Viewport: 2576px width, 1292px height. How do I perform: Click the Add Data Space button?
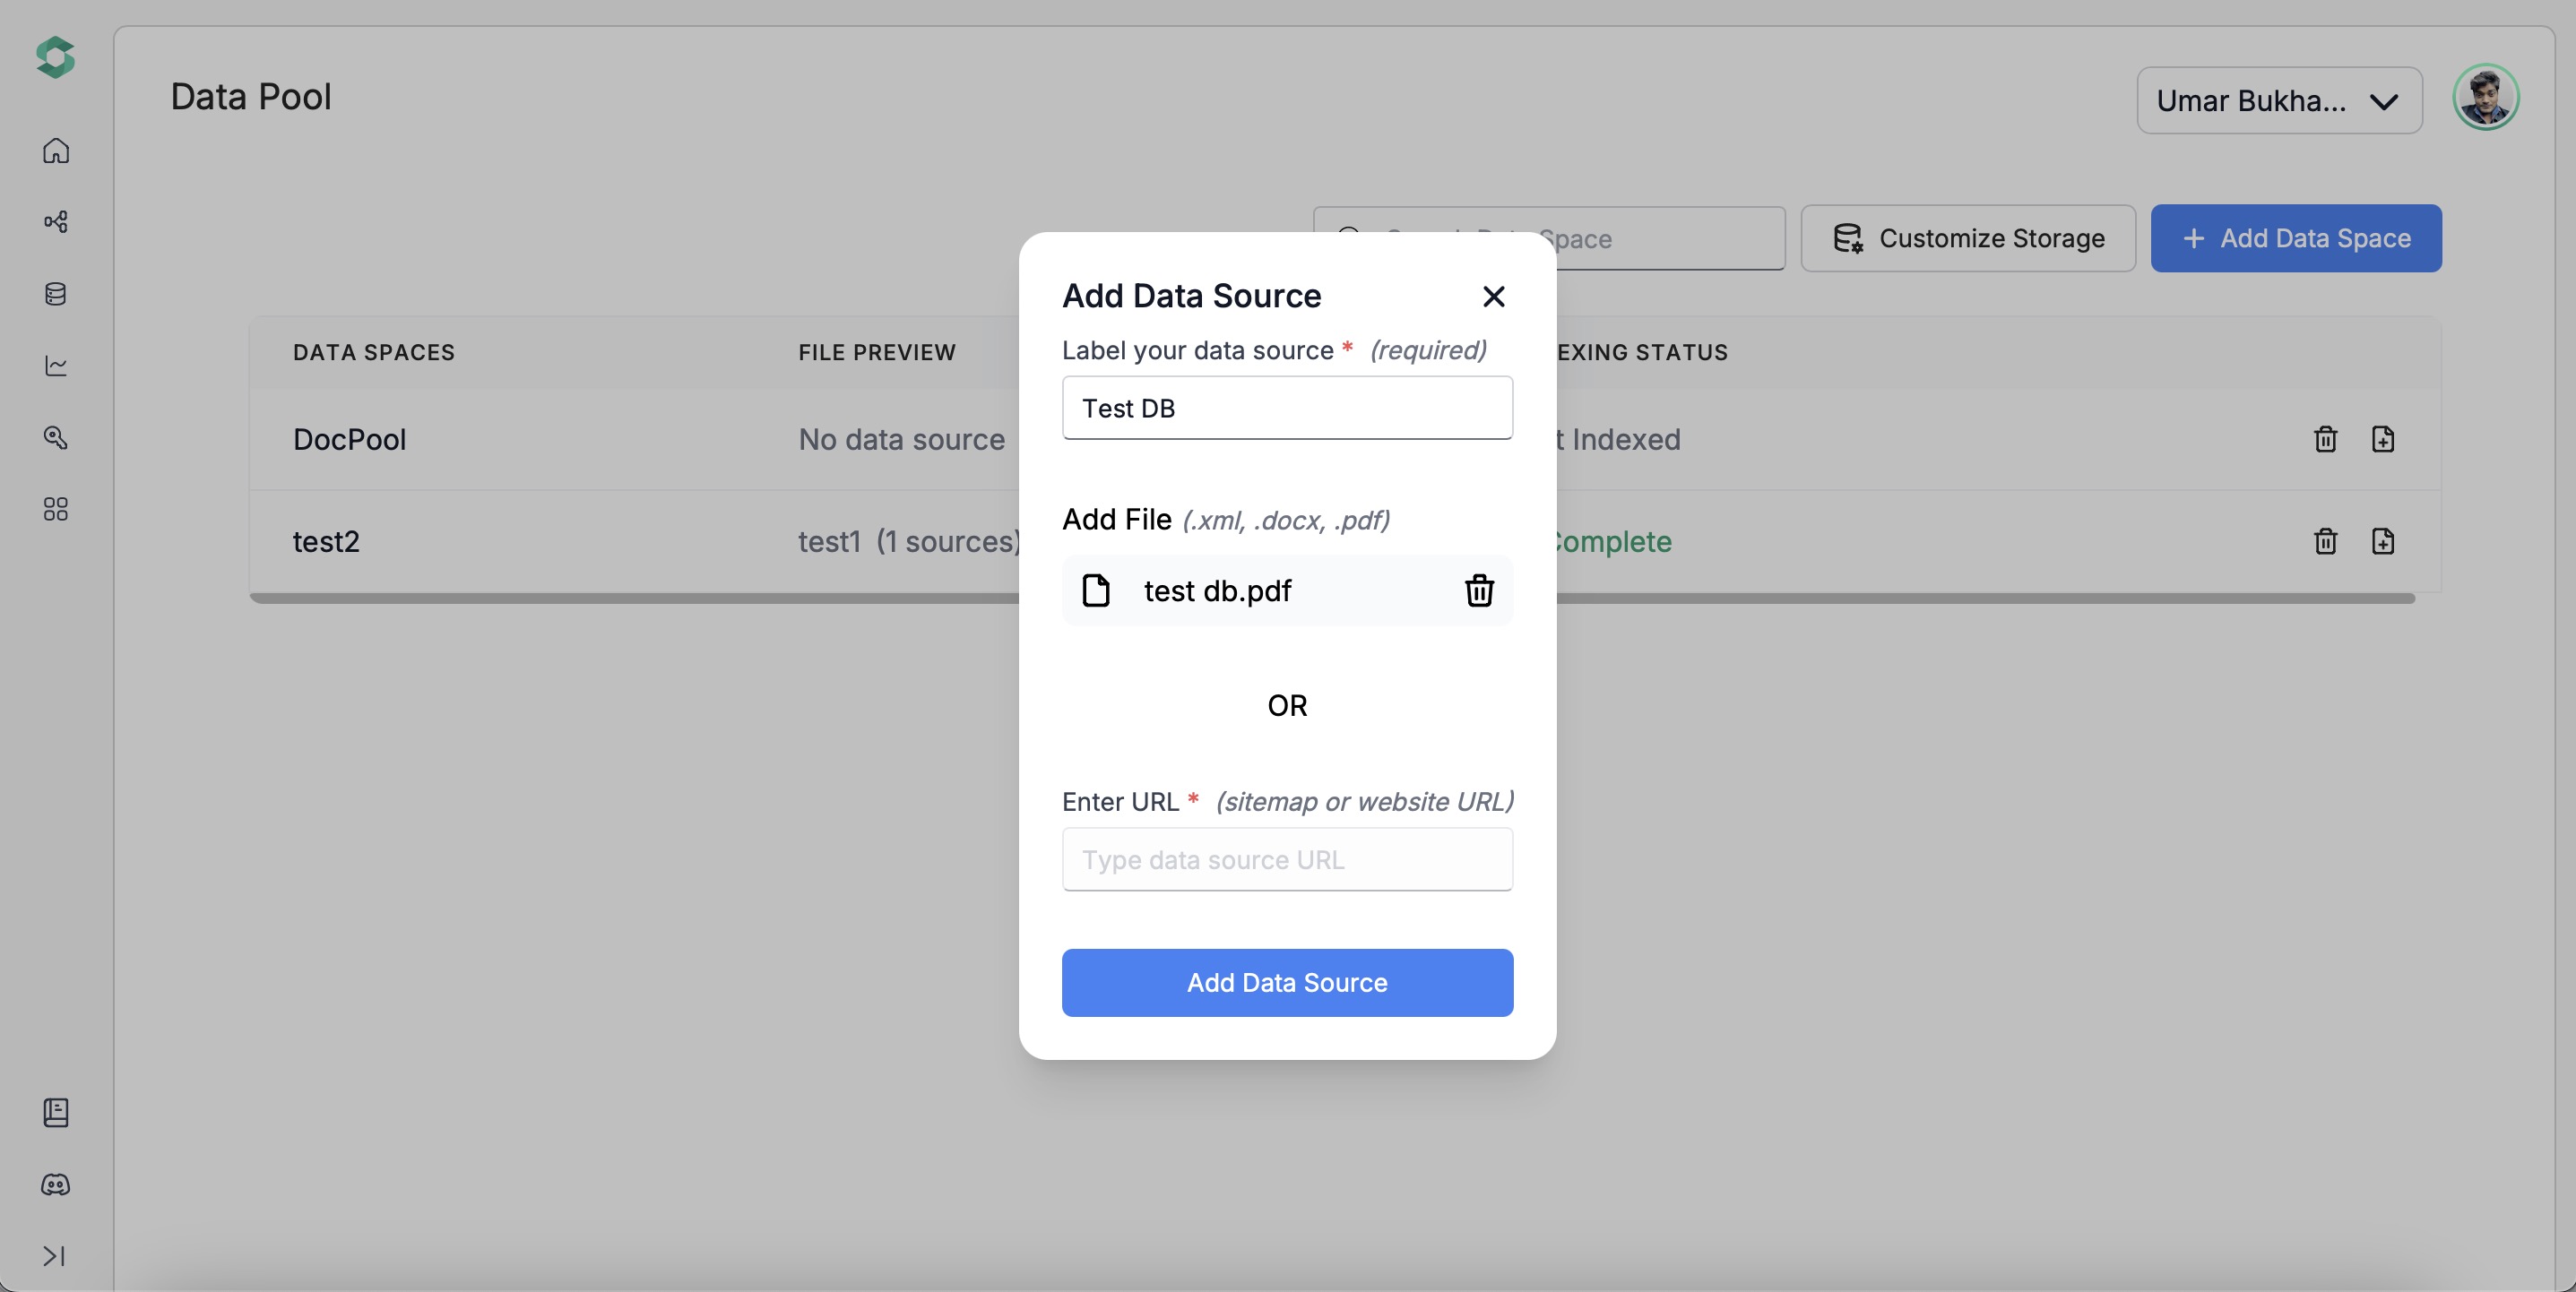pyautogui.click(x=2296, y=238)
